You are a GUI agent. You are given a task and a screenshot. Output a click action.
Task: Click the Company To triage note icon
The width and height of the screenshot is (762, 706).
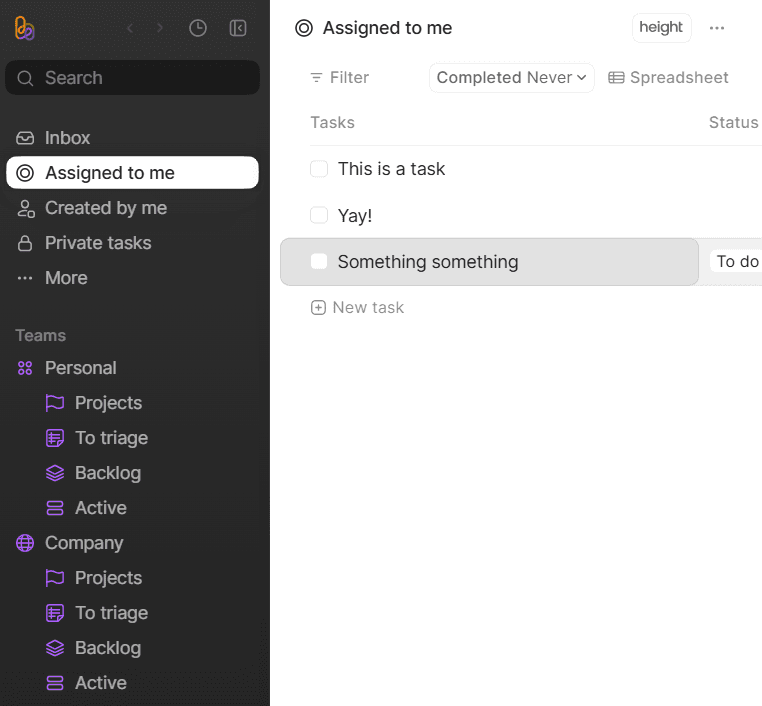55,613
